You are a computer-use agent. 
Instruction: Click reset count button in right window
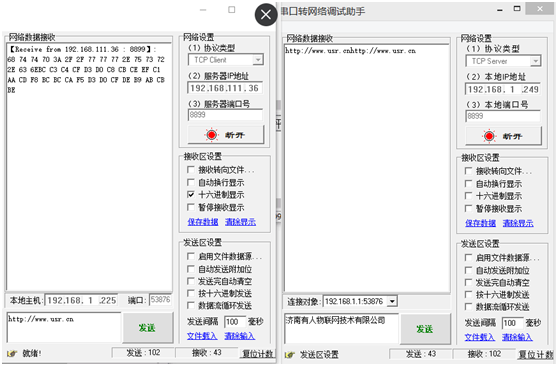coord(536,355)
